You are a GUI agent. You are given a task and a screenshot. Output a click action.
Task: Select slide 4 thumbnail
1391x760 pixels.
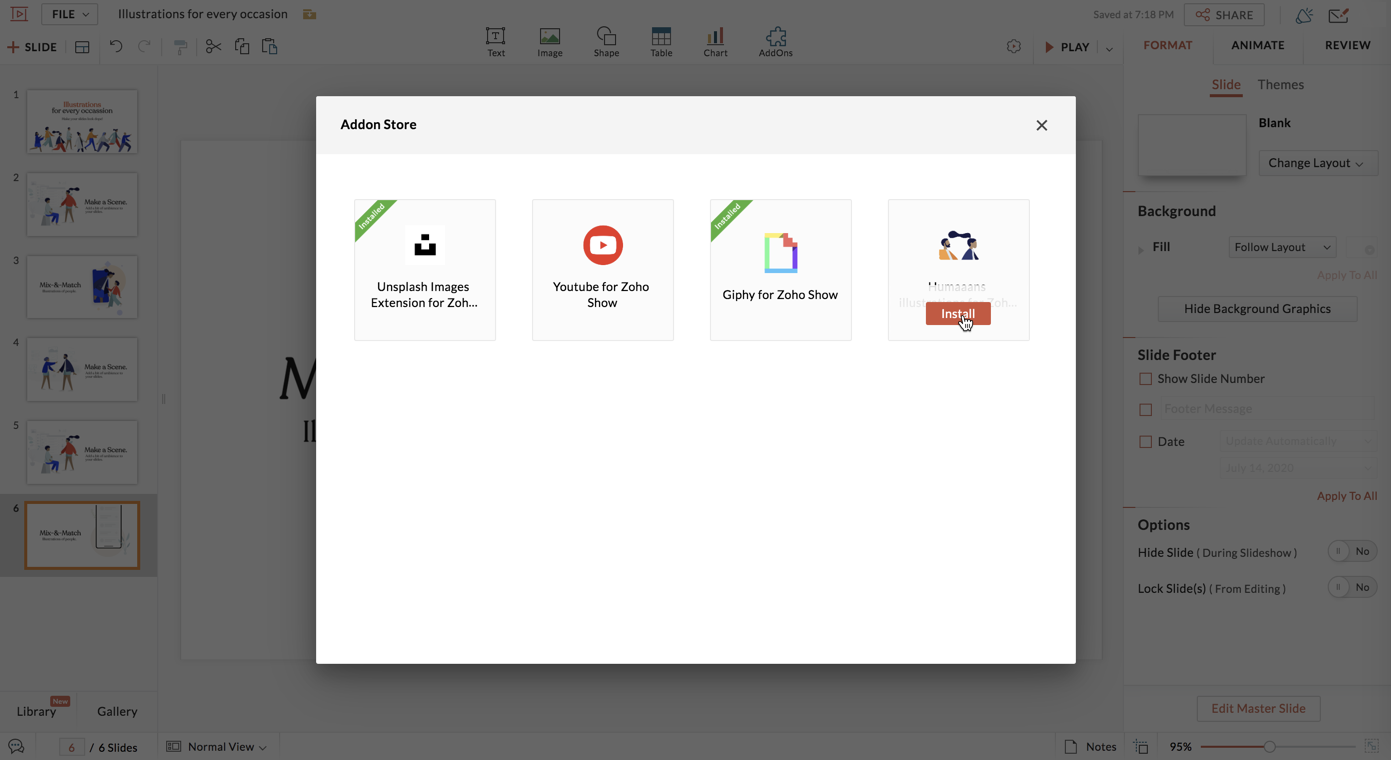tap(82, 369)
